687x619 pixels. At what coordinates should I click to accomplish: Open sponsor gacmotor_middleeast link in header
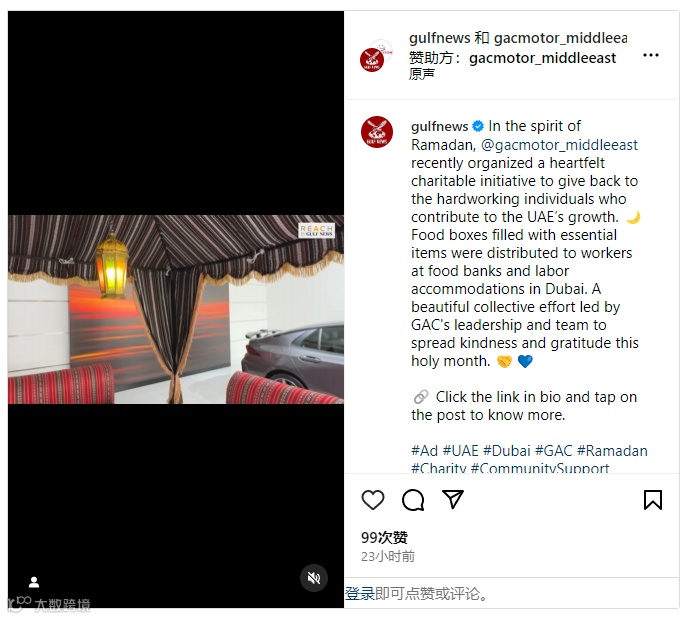542,58
